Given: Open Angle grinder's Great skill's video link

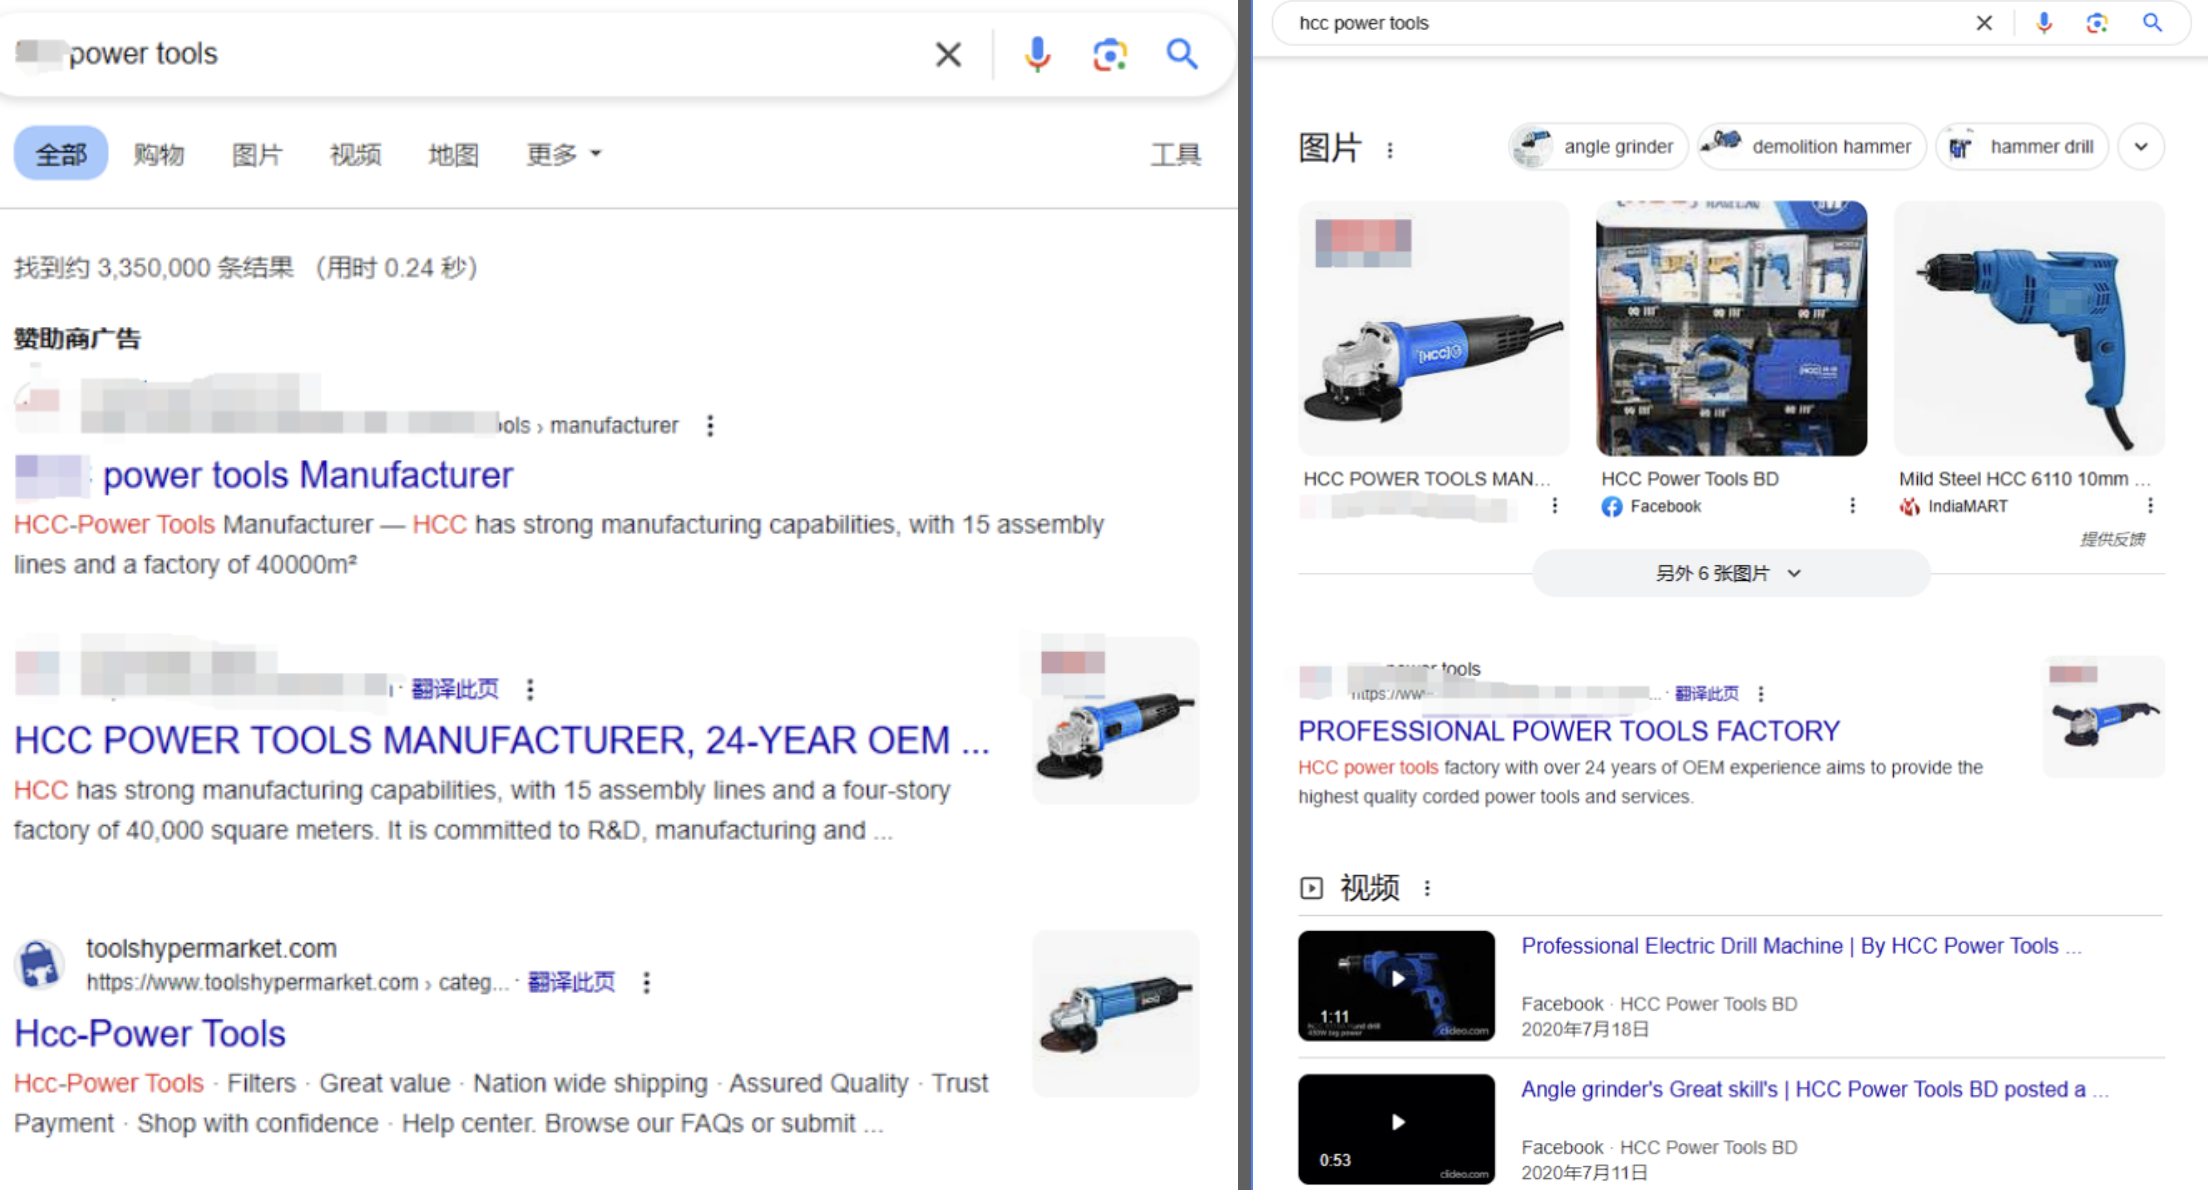Looking at the screenshot, I should (1814, 1089).
